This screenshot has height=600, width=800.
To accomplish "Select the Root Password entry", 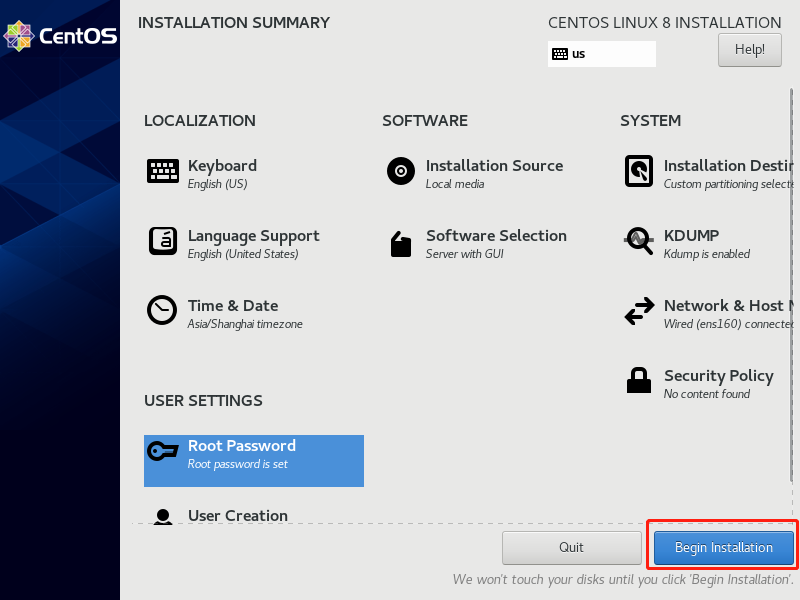I will click(x=254, y=461).
